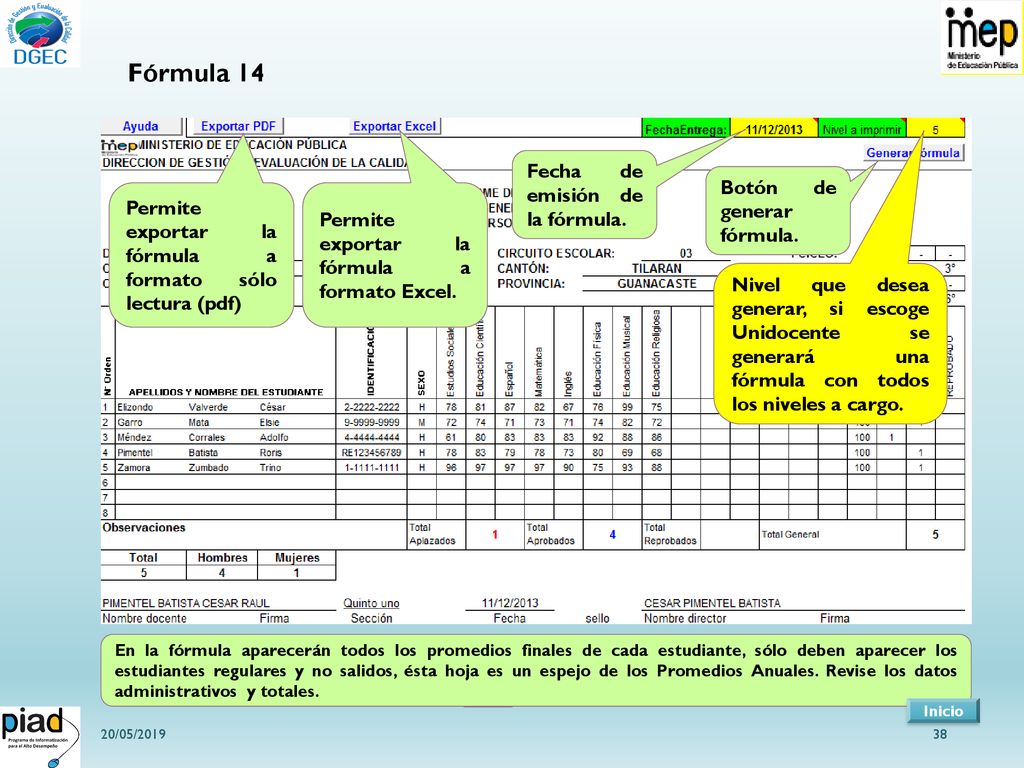Click the Quinto uno section text
This screenshot has width=1024, height=768.
371,603
